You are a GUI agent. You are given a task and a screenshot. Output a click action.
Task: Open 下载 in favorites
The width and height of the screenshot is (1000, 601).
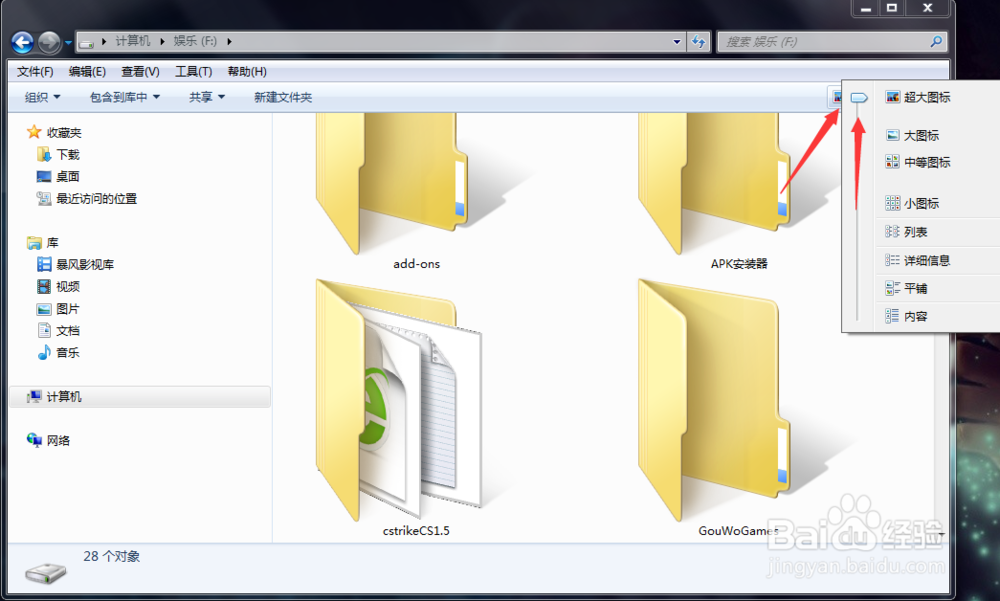coord(68,154)
